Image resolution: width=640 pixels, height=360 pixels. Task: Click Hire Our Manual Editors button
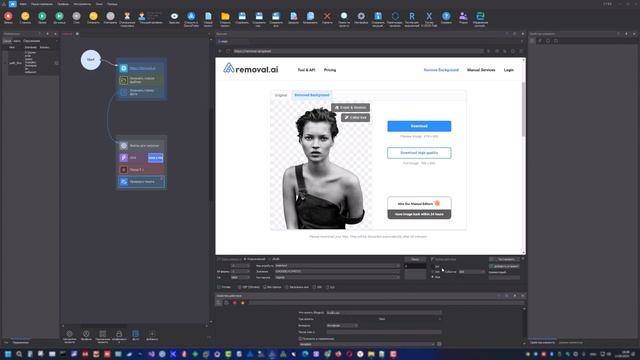click(419, 203)
